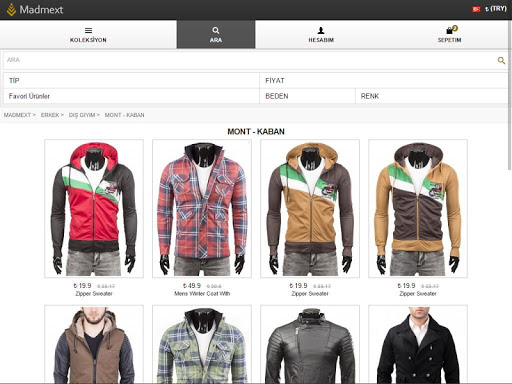Expand the FİYAT filter
Image resolution: width=512 pixels, height=384 pixels.
click(x=384, y=81)
